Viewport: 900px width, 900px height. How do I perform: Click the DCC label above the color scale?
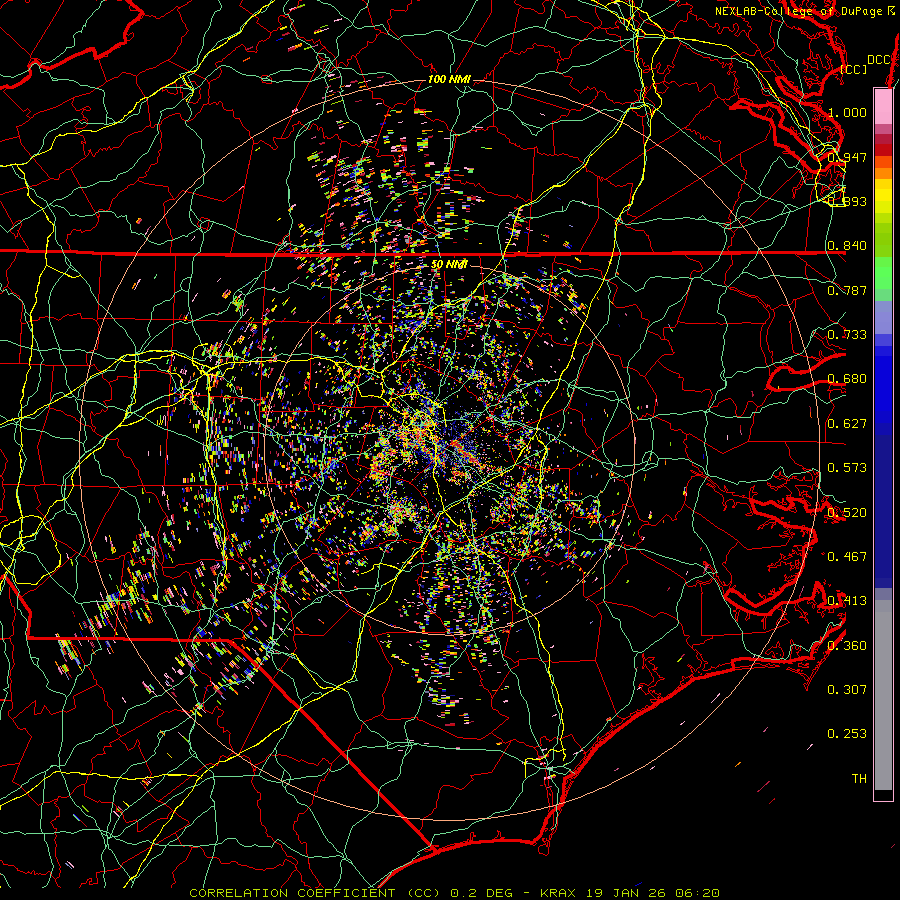pos(879,60)
